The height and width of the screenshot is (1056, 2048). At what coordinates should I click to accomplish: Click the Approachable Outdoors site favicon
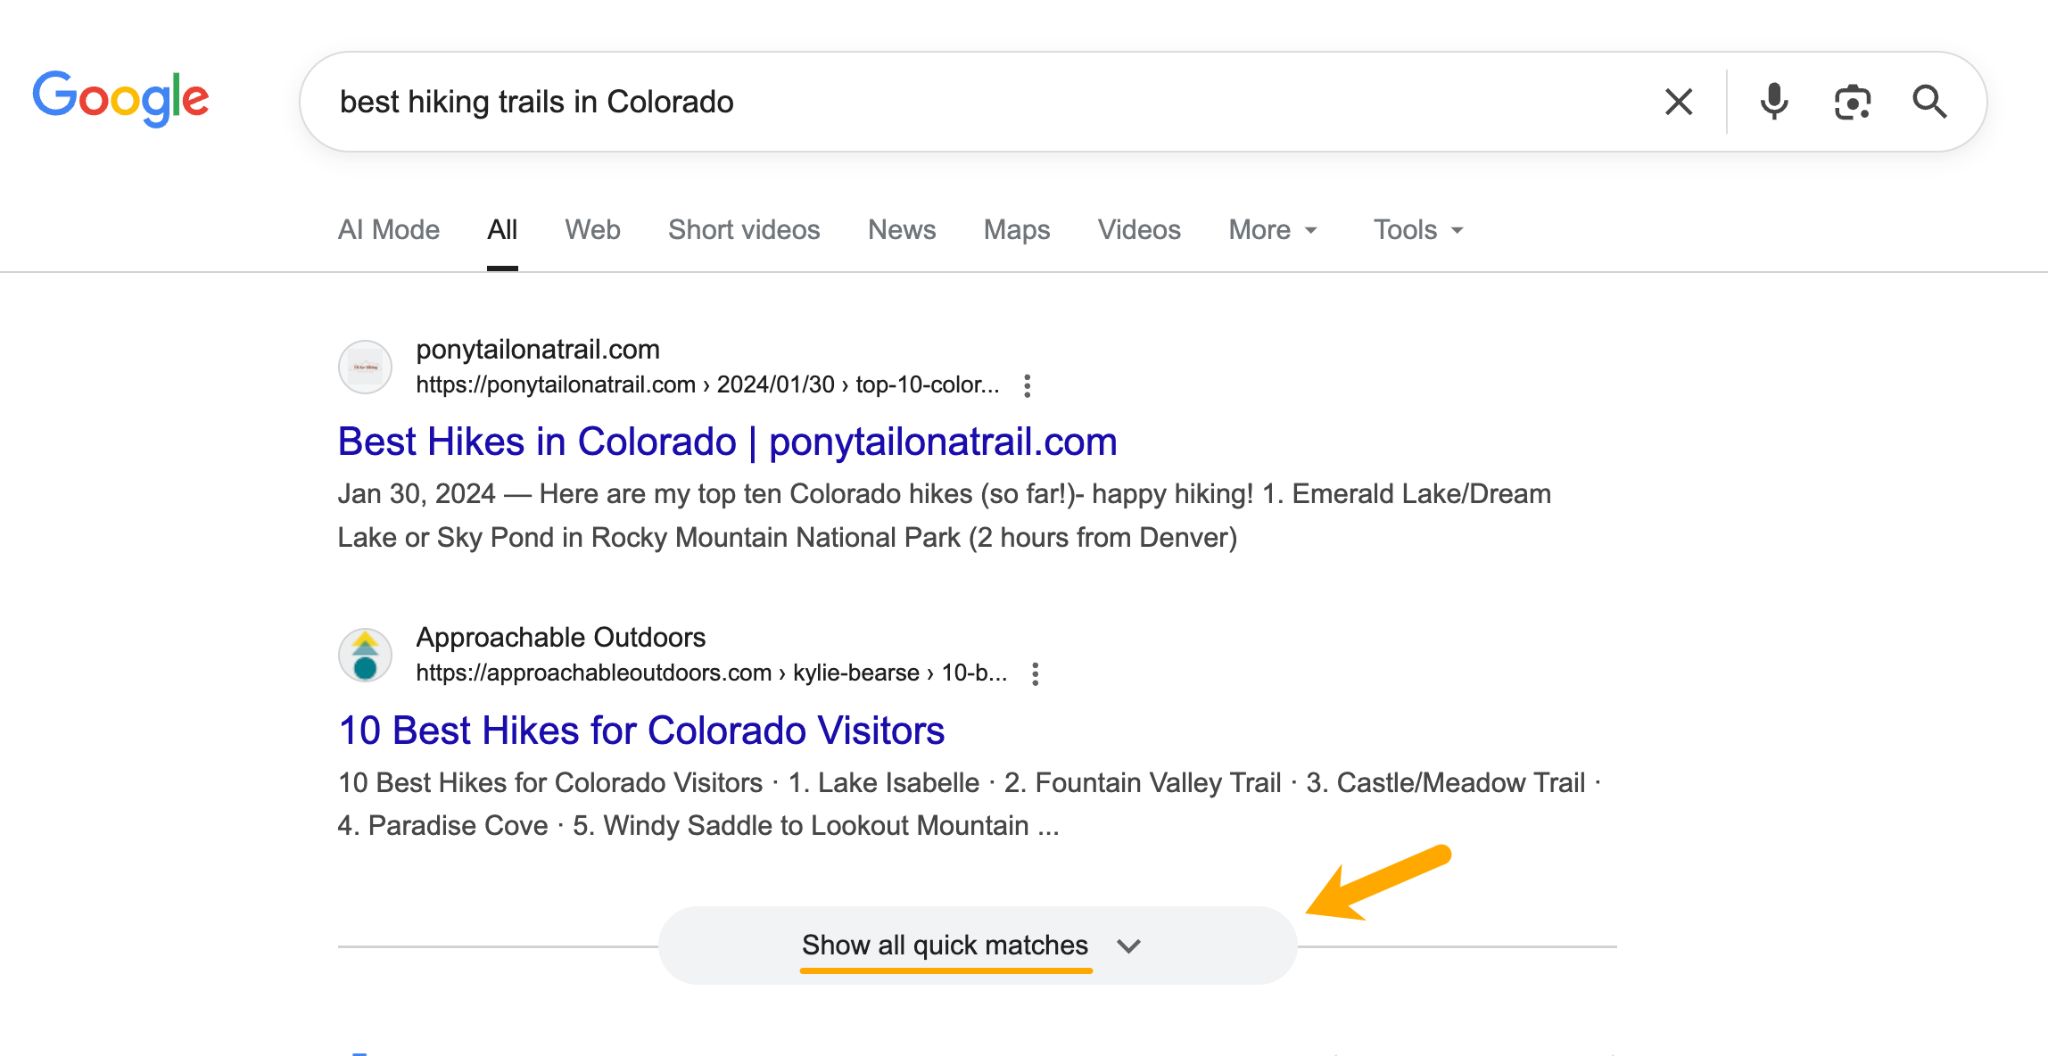365,655
